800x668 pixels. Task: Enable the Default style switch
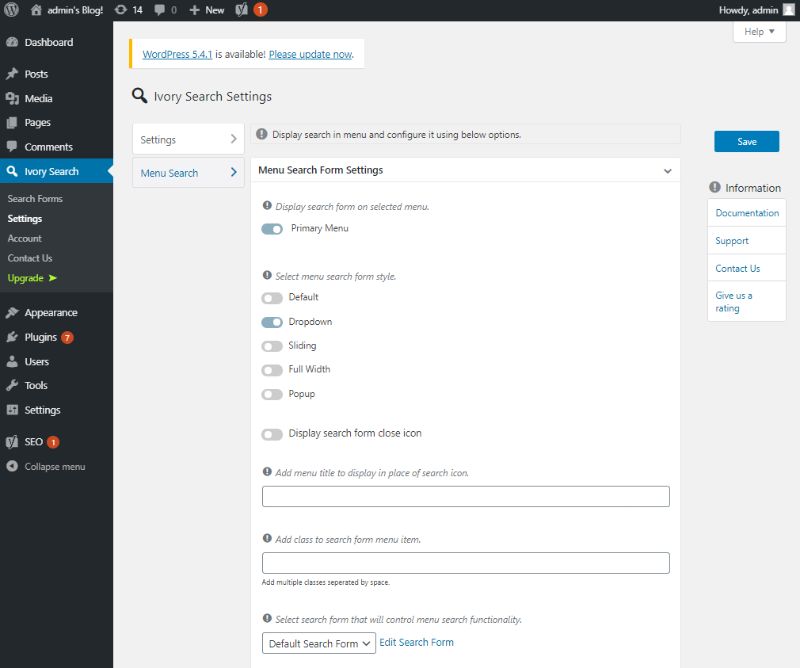coord(272,298)
